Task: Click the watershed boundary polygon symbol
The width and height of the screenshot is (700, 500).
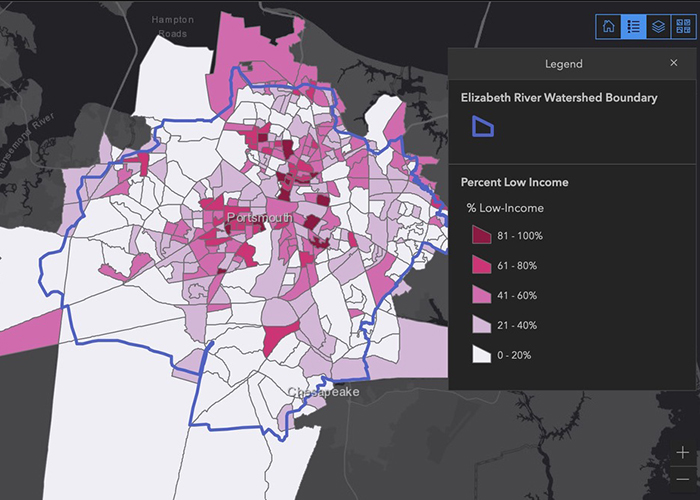Action: [483, 126]
